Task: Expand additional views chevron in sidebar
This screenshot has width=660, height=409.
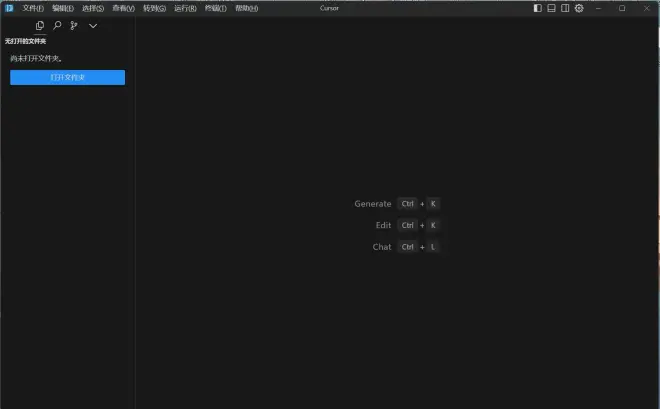Action: click(x=93, y=26)
